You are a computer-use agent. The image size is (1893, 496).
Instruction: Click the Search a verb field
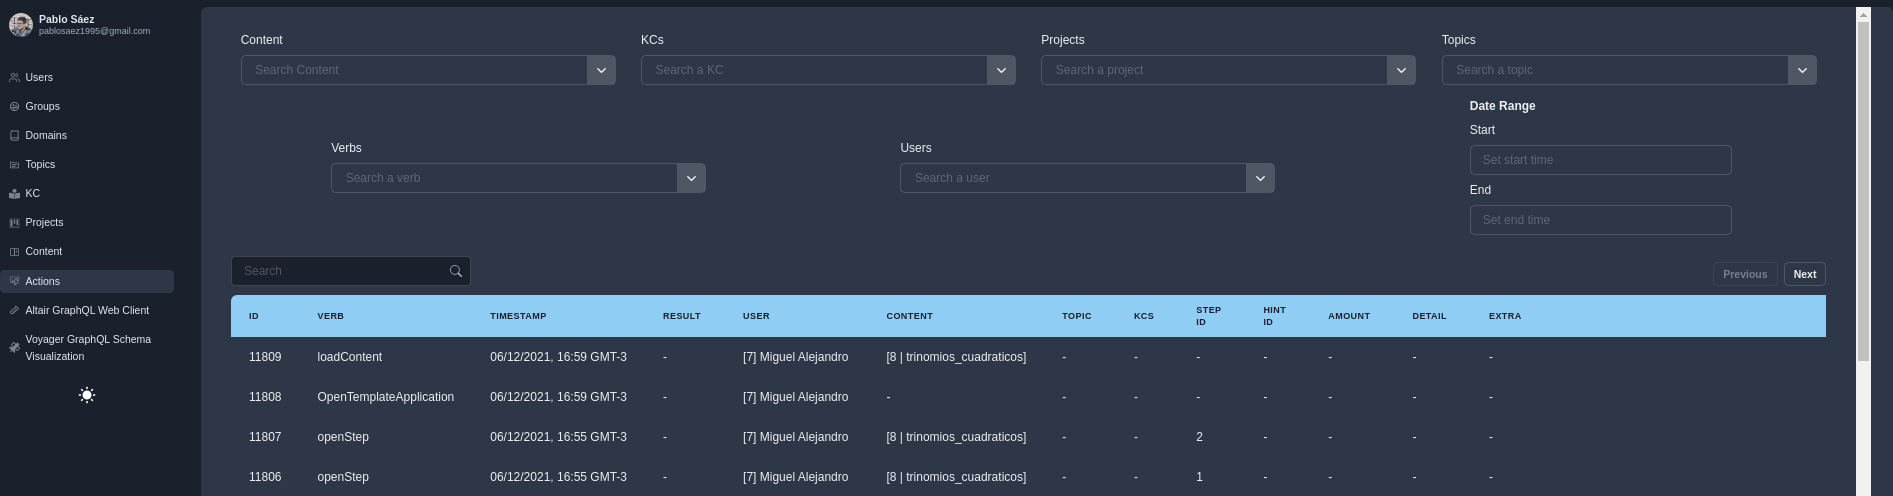click(504, 178)
